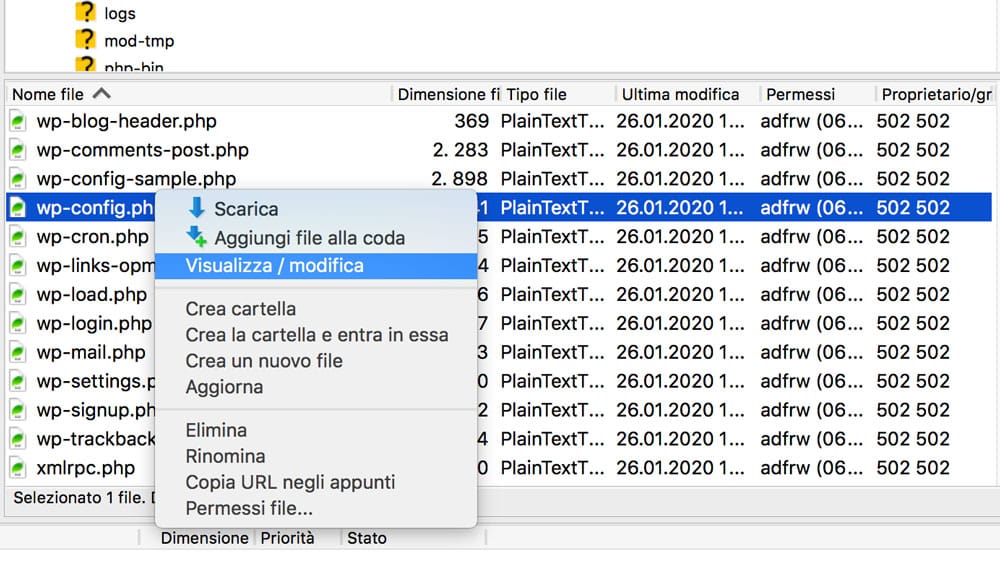
Task: Click the wp-links-opml file icon
Action: 18,266
